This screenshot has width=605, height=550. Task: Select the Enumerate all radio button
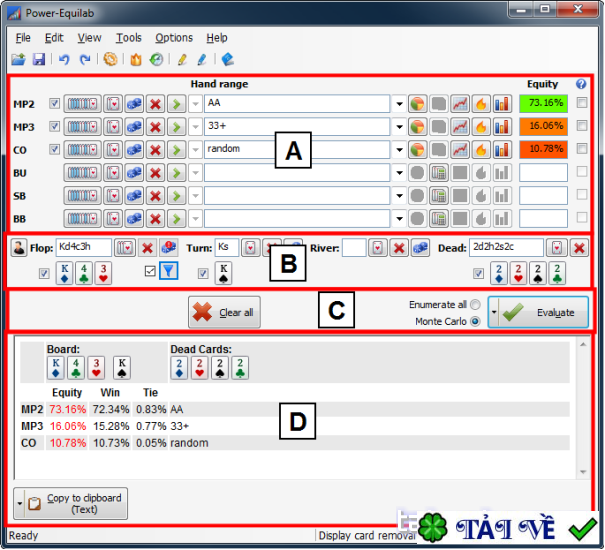point(475,305)
